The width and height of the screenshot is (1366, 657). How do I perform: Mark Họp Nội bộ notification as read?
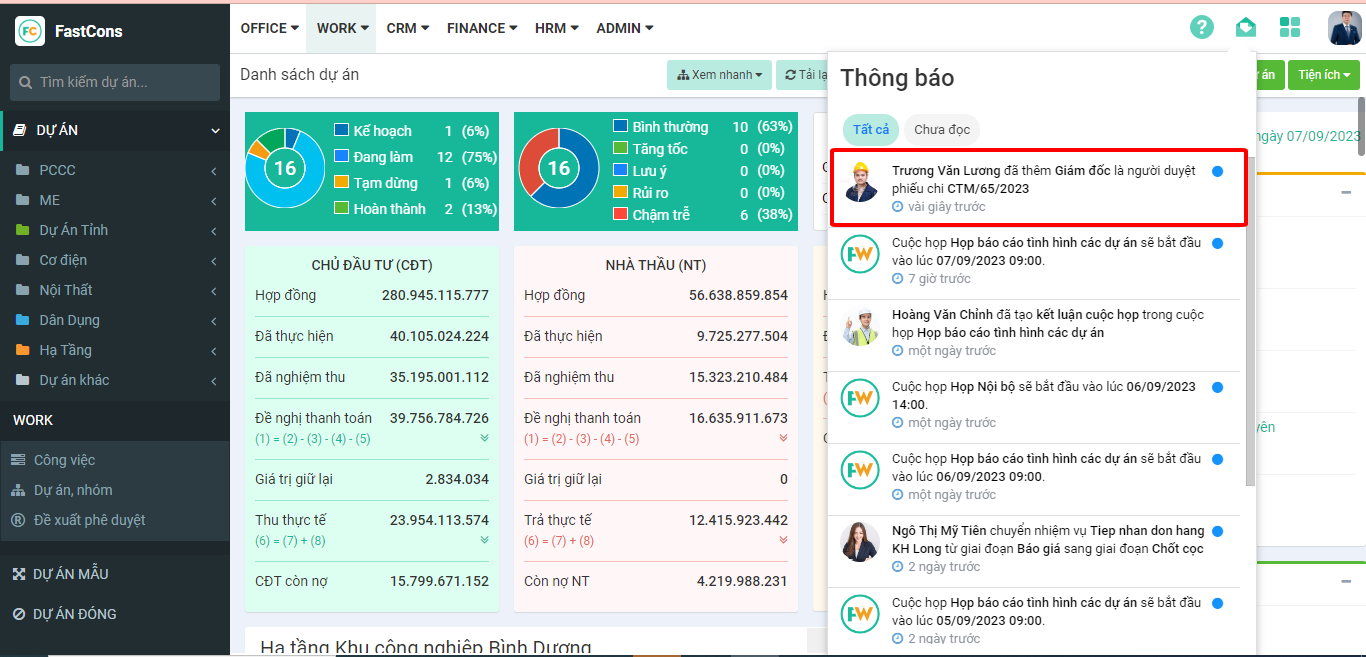[x=1217, y=388]
